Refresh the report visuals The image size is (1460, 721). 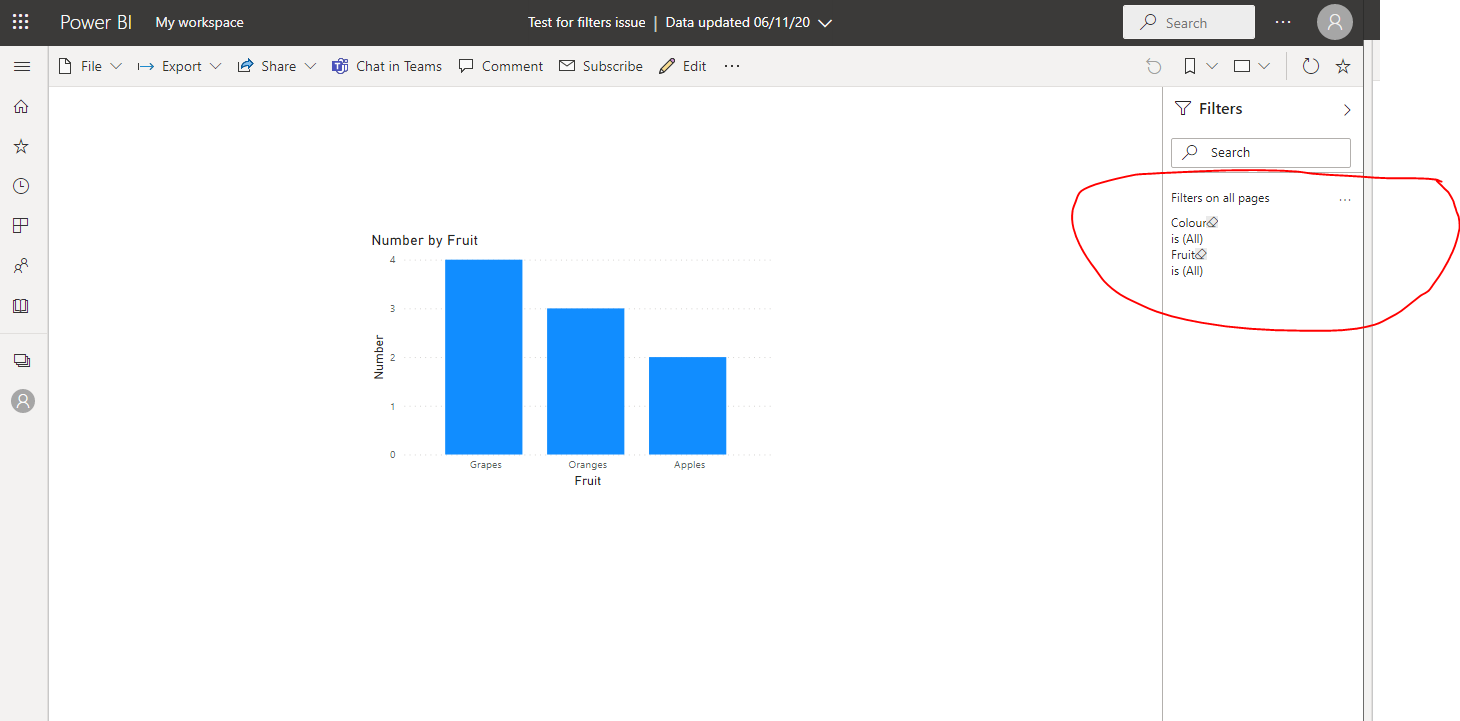pos(1310,66)
